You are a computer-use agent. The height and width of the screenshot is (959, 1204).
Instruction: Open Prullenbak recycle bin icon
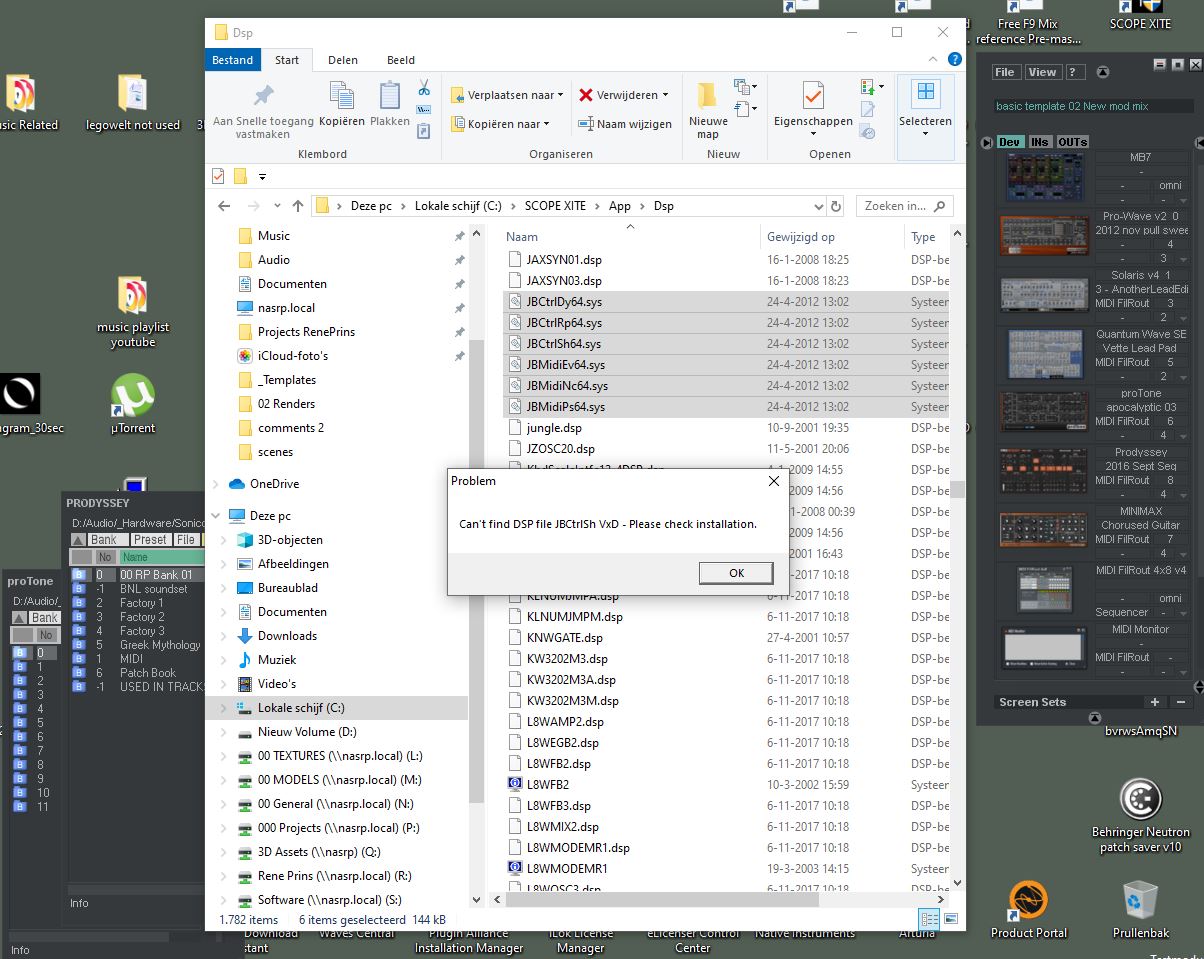click(1140, 910)
